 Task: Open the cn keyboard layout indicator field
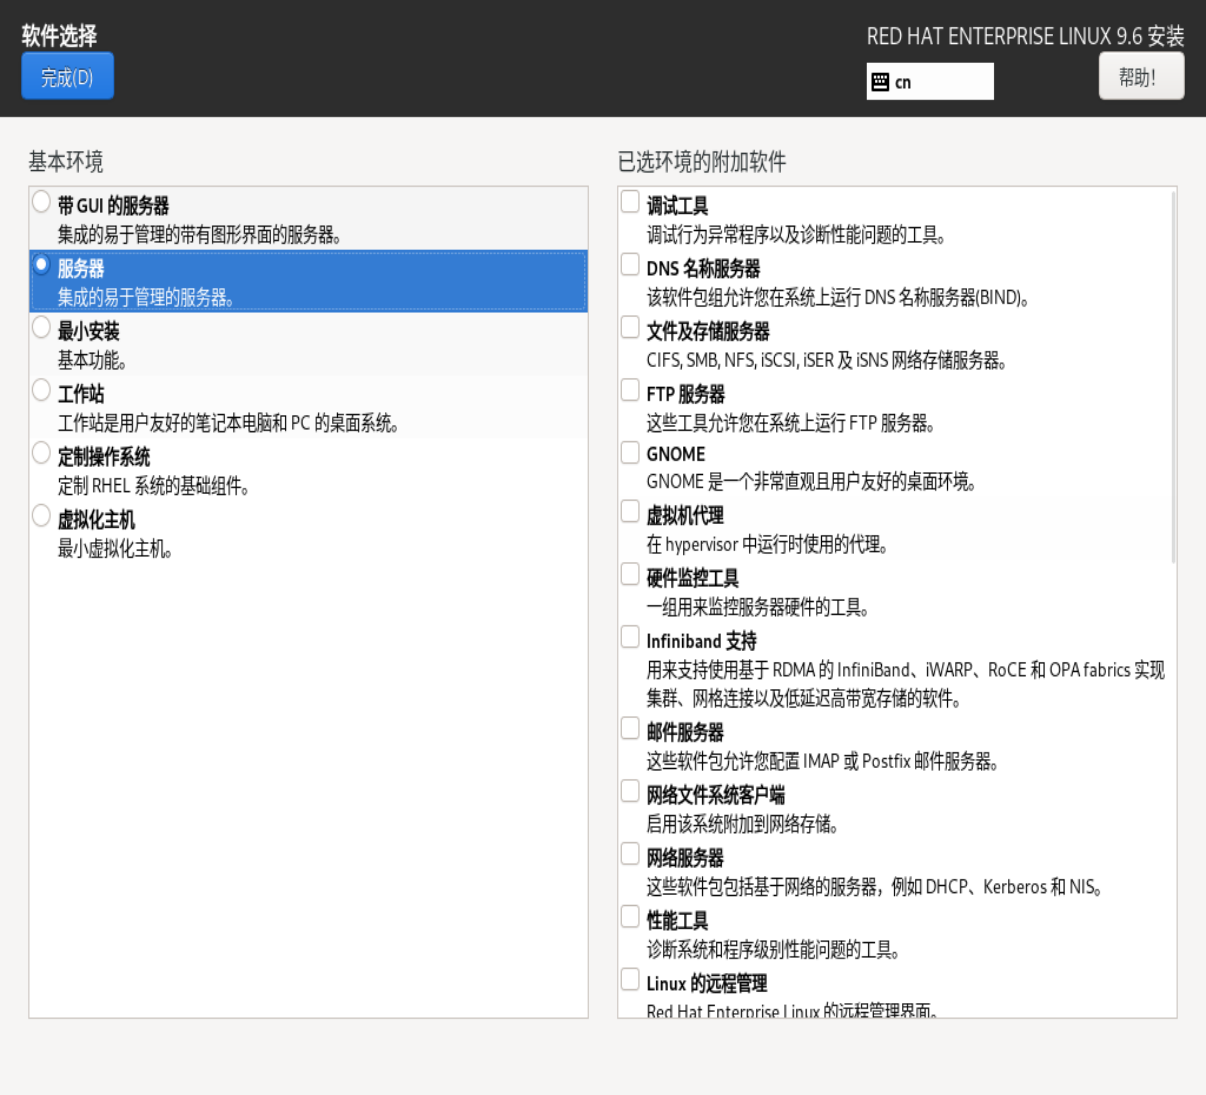[x=930, y=82]
